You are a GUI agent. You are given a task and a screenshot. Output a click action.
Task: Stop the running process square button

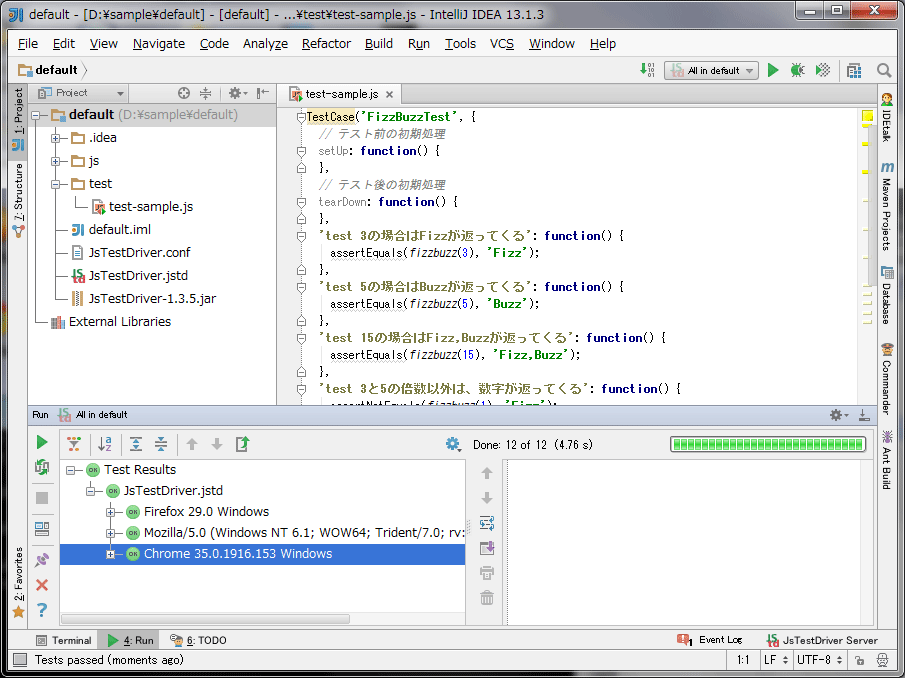click(42, 497)
